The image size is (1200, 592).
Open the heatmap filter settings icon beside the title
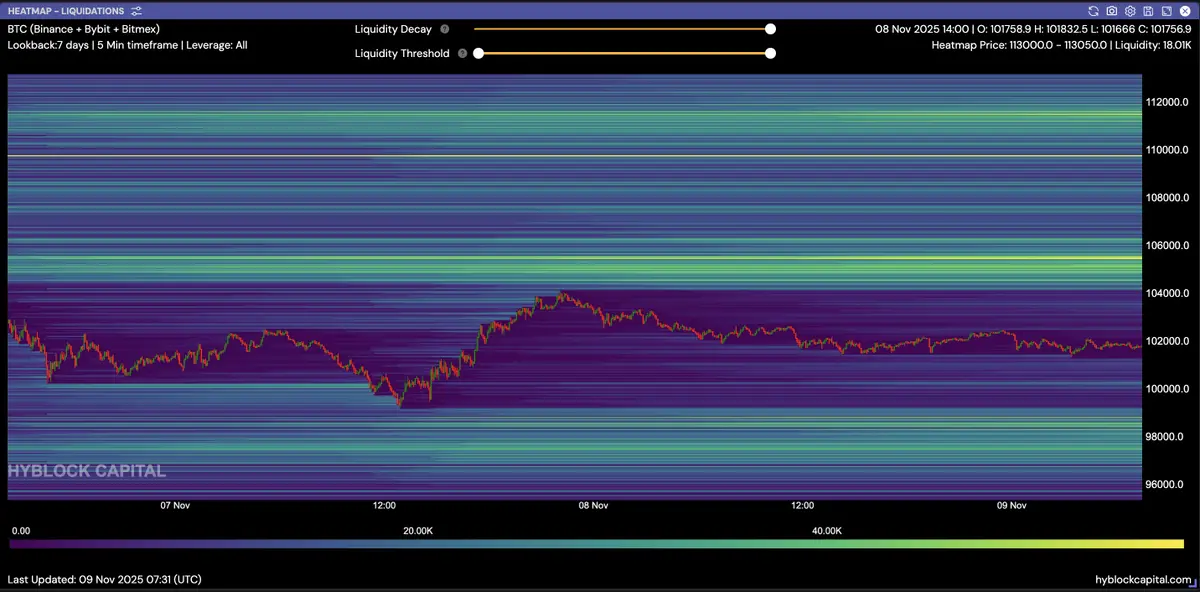point(135,11)
